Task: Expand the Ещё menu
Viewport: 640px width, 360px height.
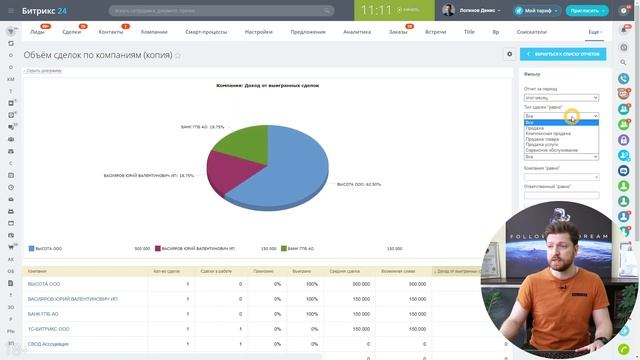Action: pos(595,32)
